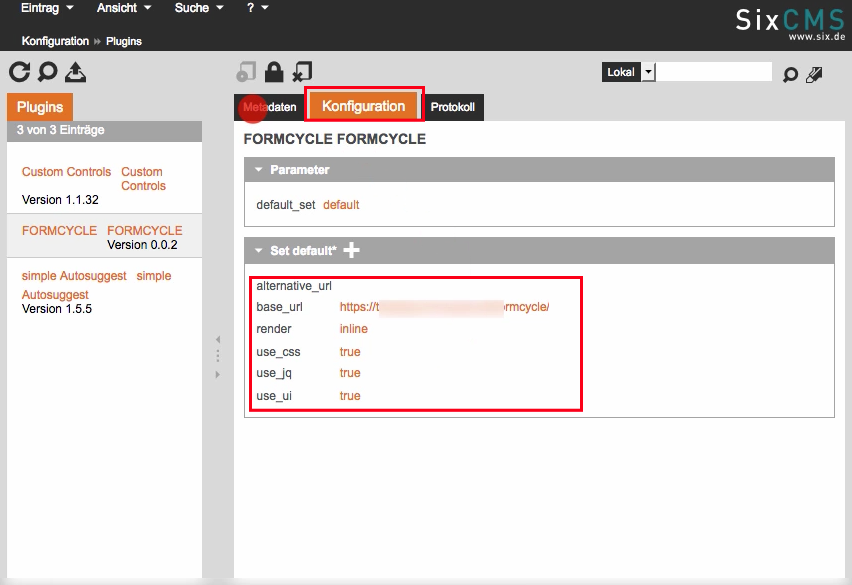Click the reload icon above Plugins
852x585 pixels.
tap(19, 72)
